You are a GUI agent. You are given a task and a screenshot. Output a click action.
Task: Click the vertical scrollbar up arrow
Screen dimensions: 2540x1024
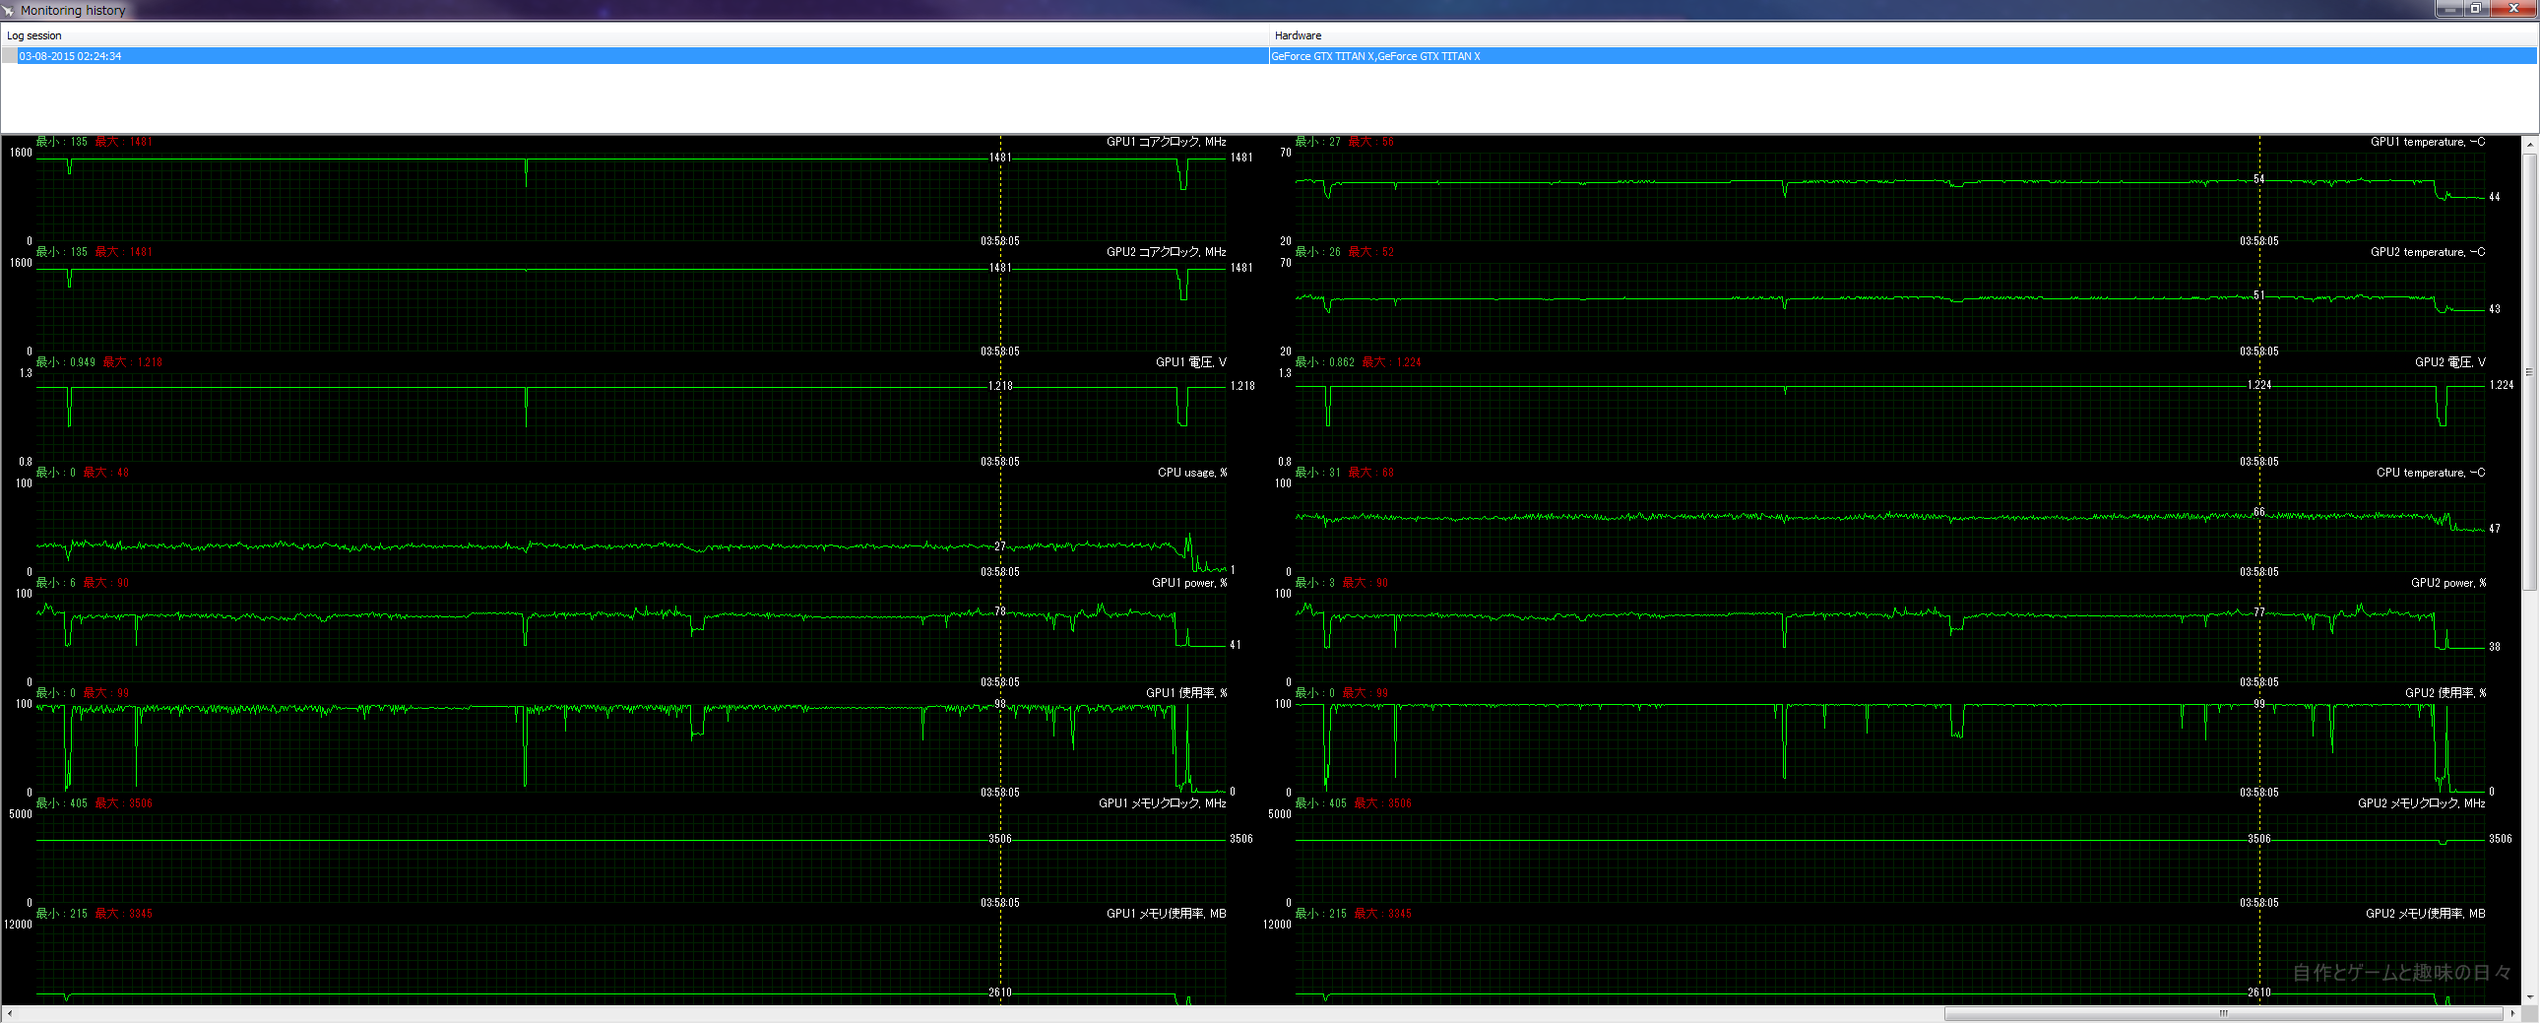click(x=2530, y=144)
